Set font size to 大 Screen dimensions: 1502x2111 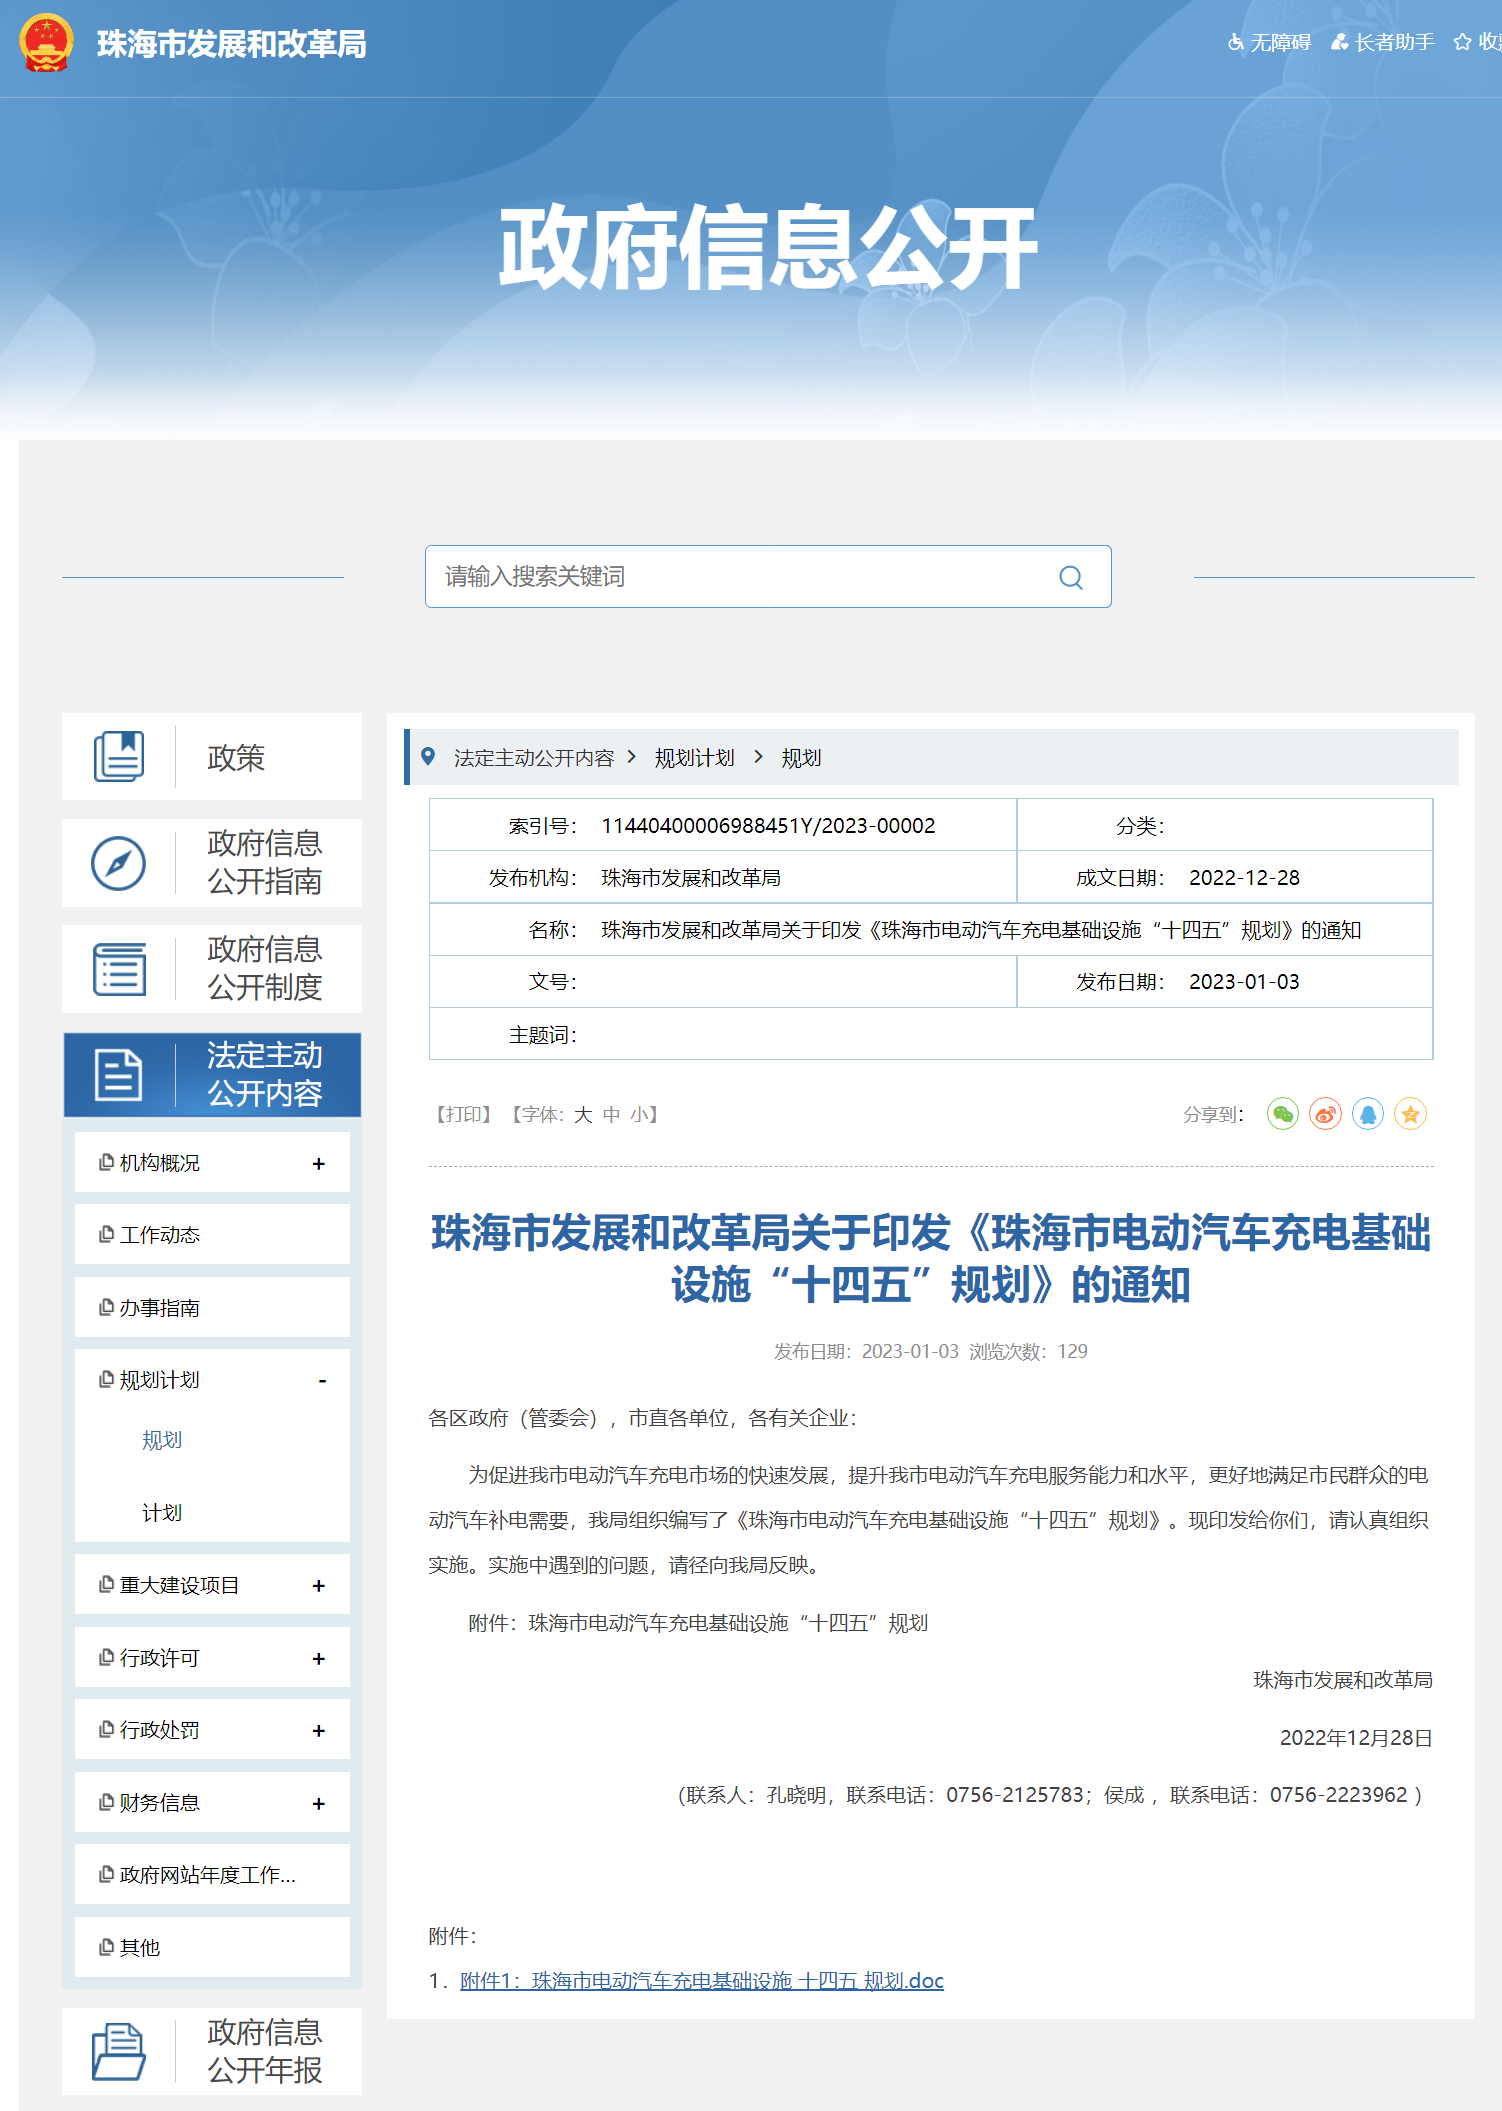[x=583, y=1115]
